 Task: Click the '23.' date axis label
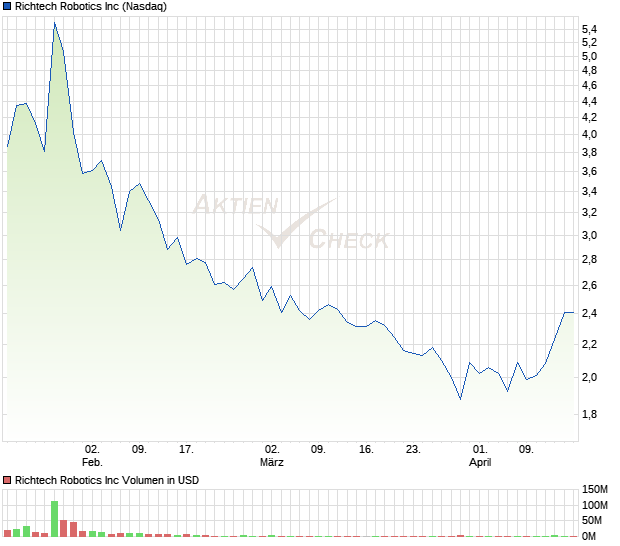click(x=413, y=449)
